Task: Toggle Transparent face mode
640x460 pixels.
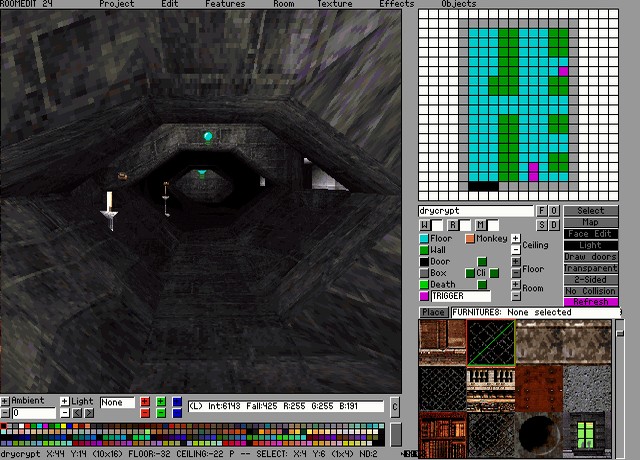Action: point(591,268)
